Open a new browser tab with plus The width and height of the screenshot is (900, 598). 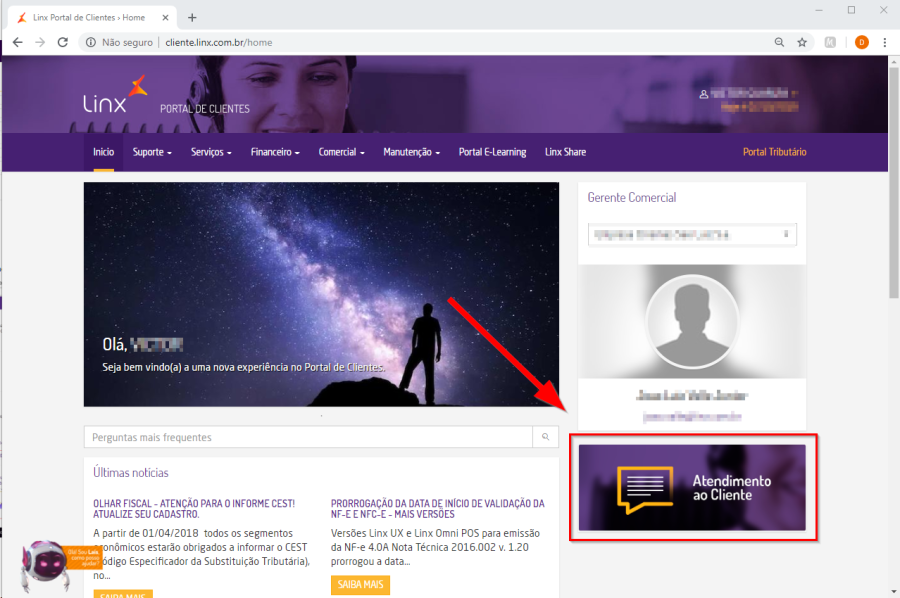coord(192,18)
